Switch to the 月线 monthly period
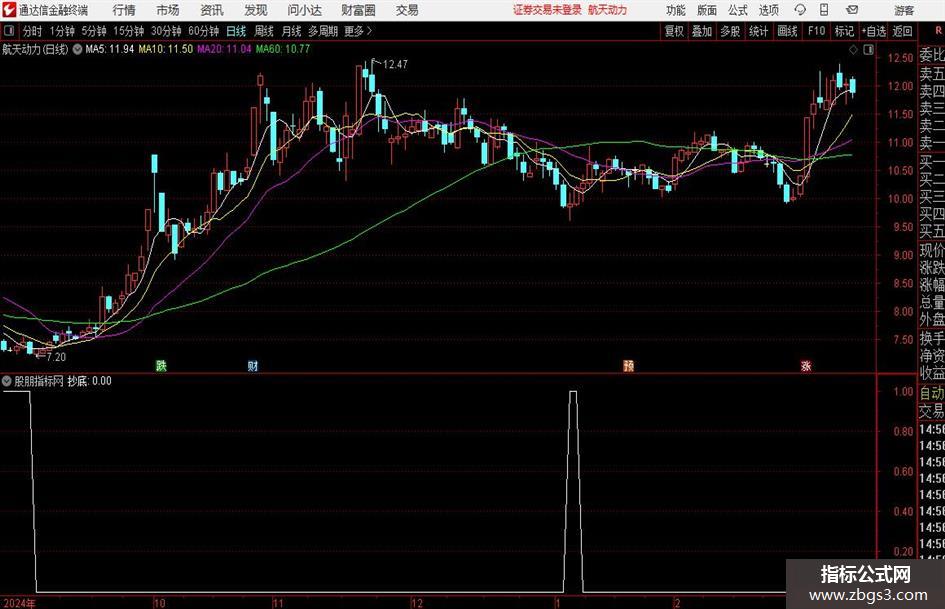Image resolution: width=945 pixels, height=609 pixels. coord(292,31)
